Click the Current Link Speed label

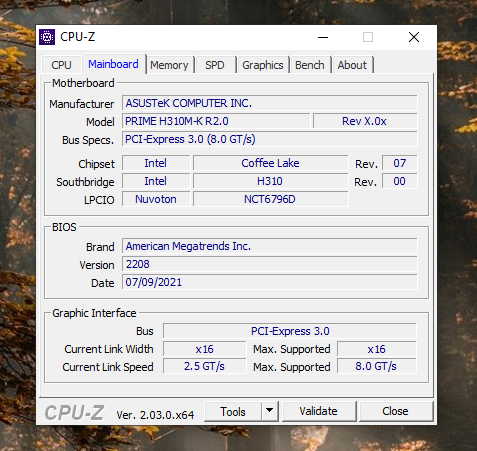point(108,367)
